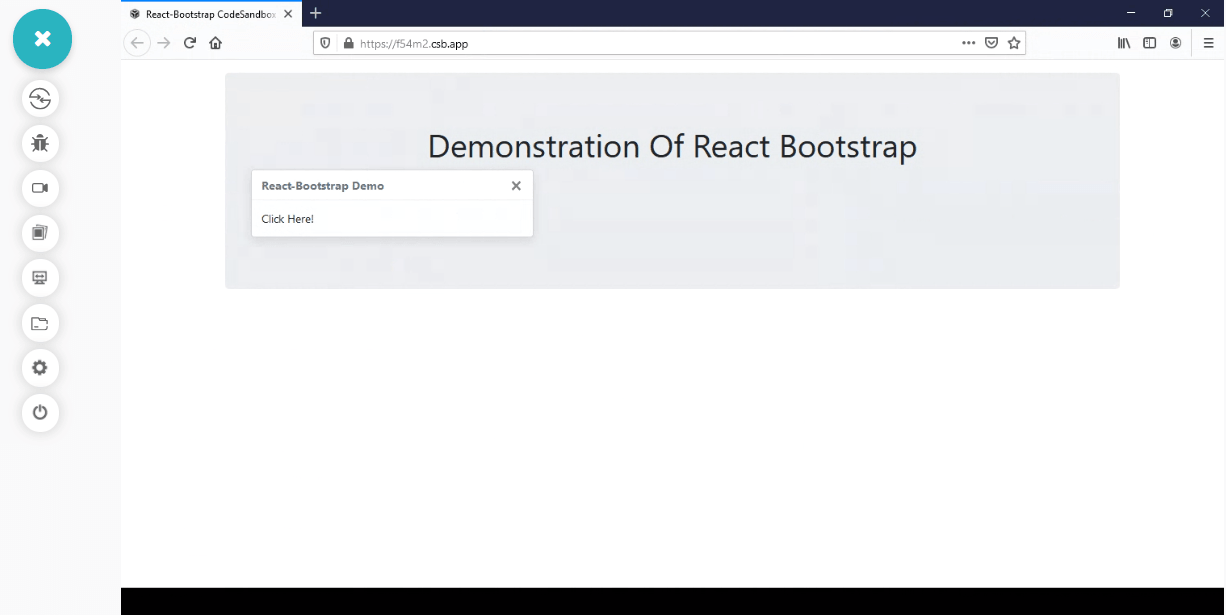Dismiss the React-Bootstrap Demo card with its X
The image size is (1226, 615).
pos(516,185)
